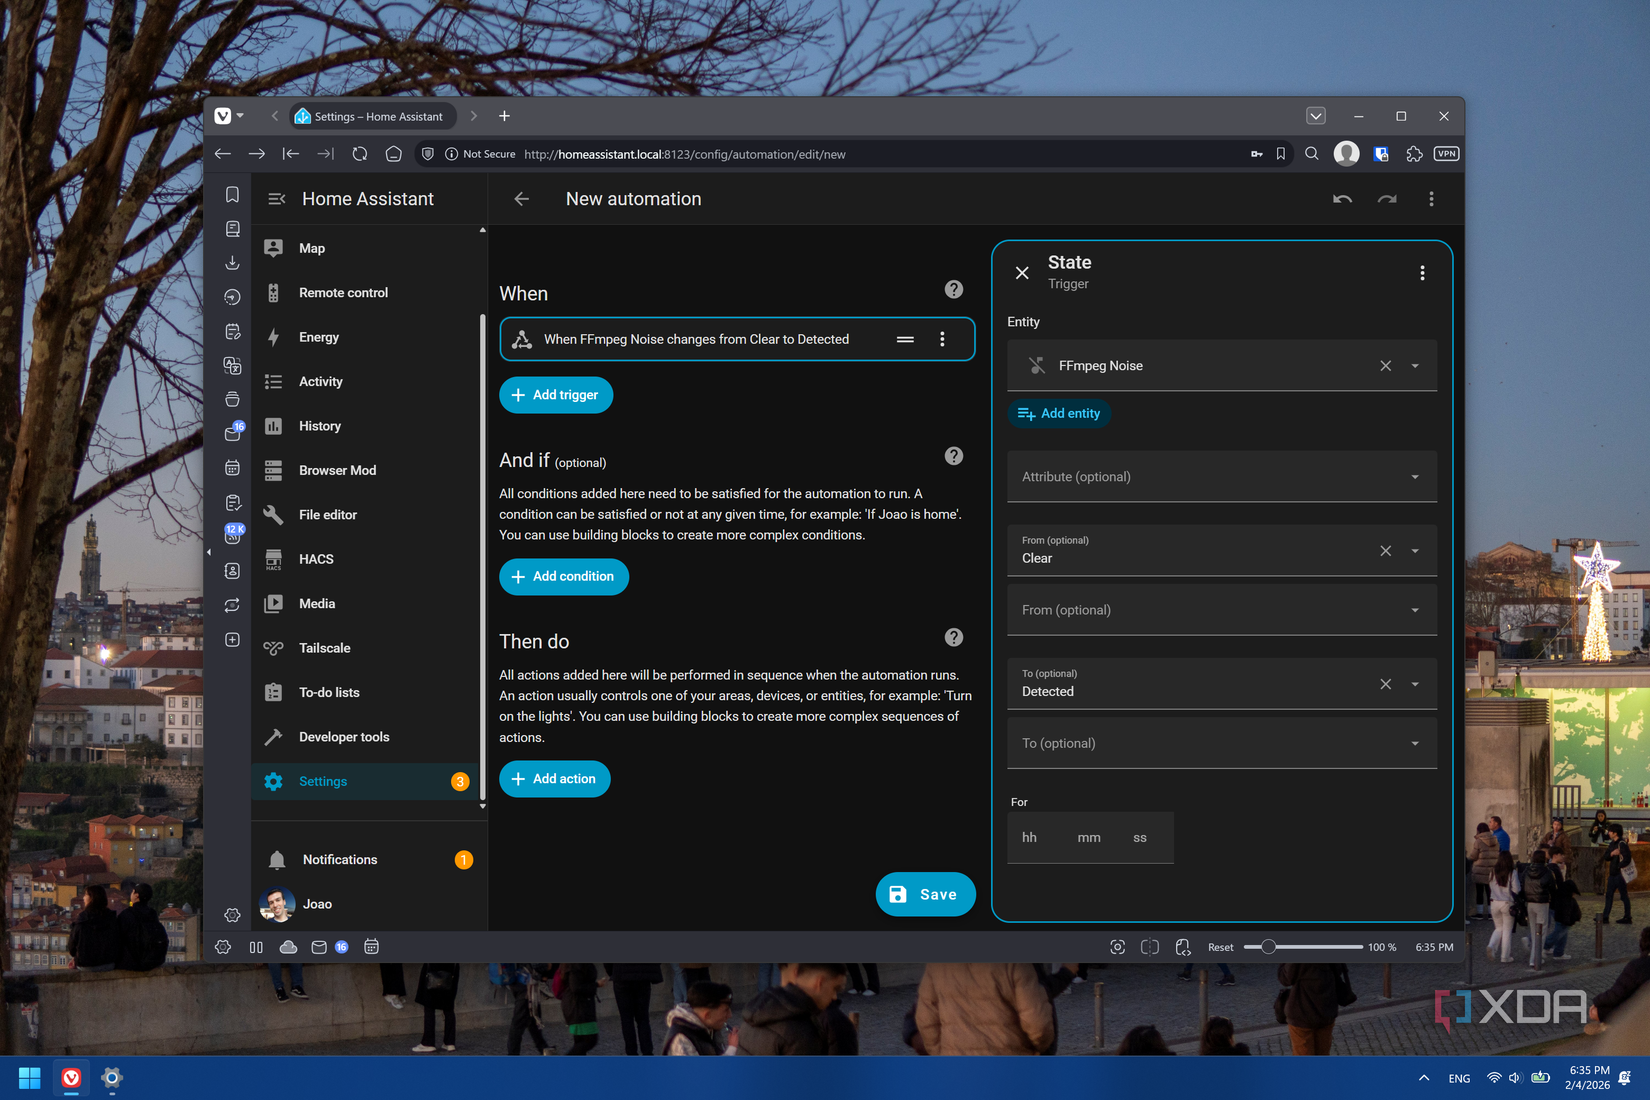This screenshot has height=1100, width=1650.
Task: Click the browser home icon
Action: [394, 154]
